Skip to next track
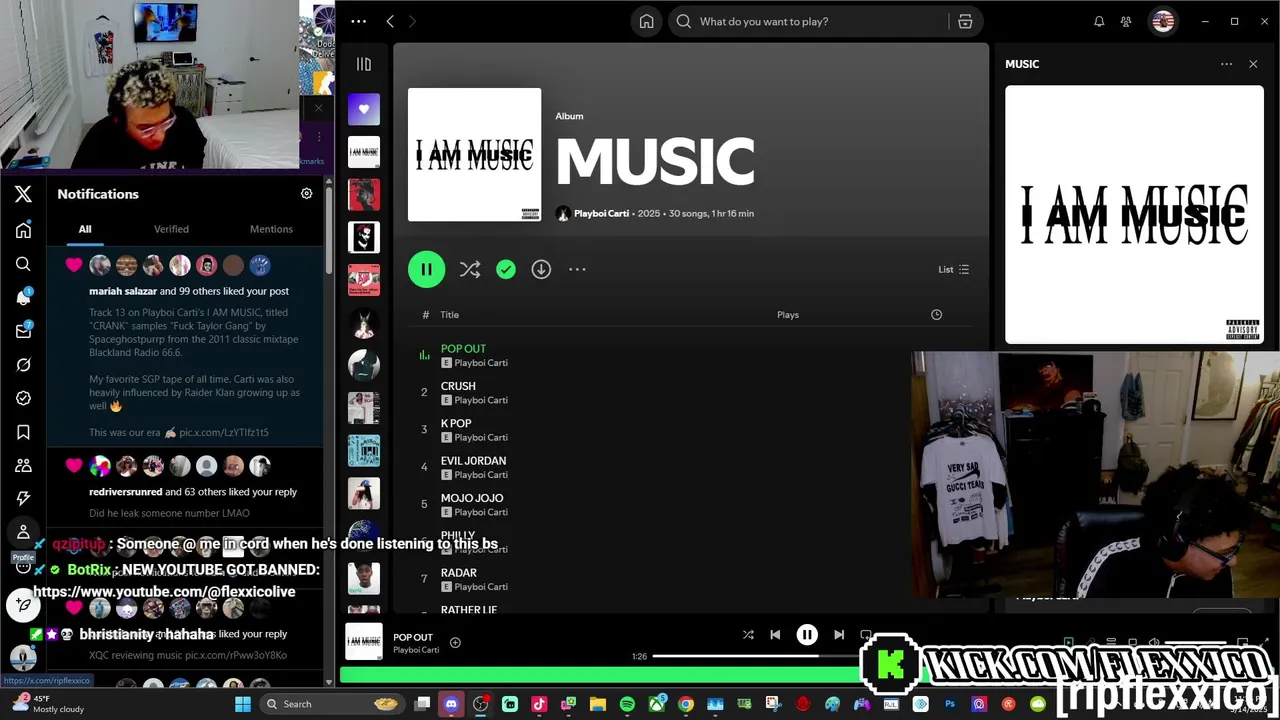Screen dimensions: 1280x720 (x=839, y=635)
